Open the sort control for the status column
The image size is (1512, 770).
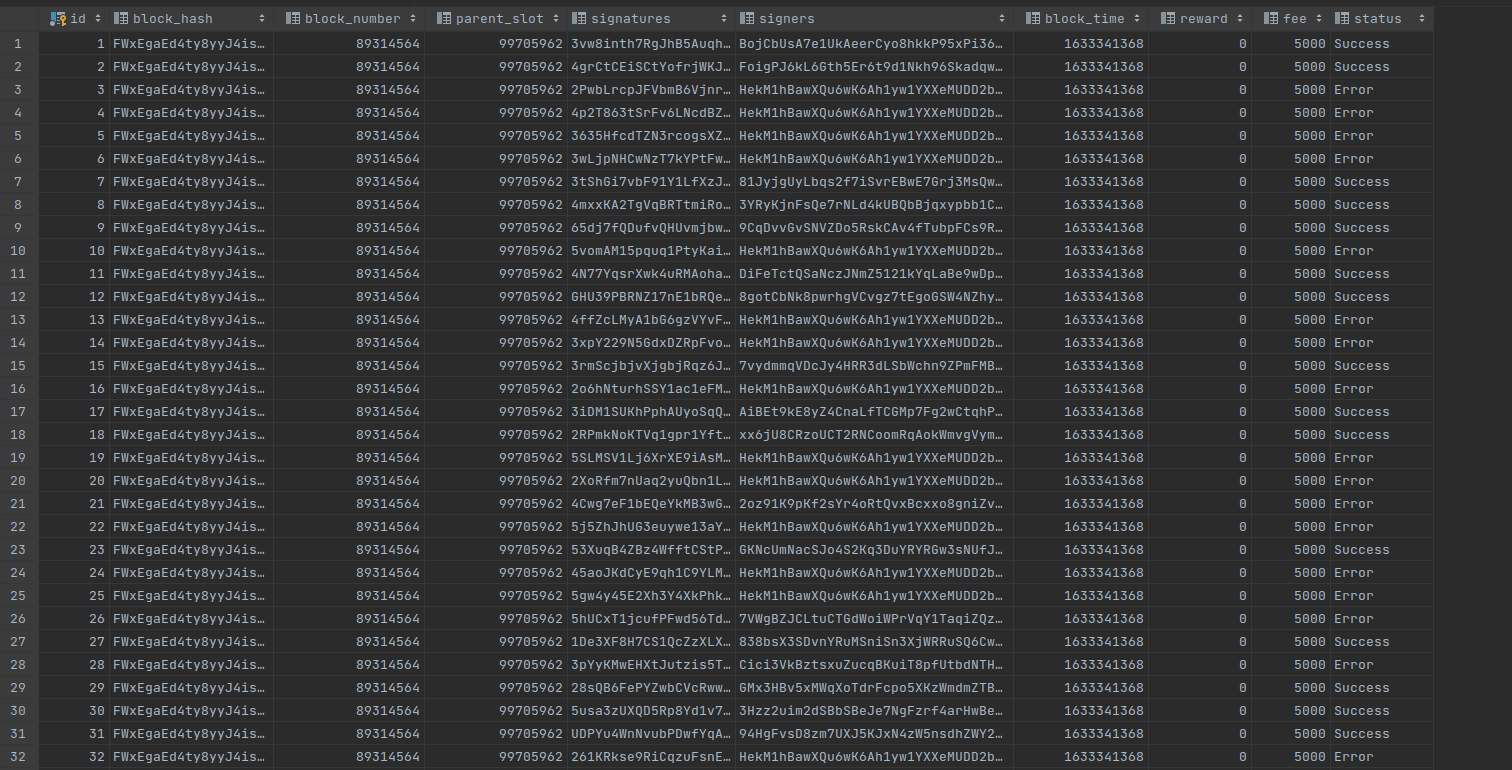(1421, 18)
